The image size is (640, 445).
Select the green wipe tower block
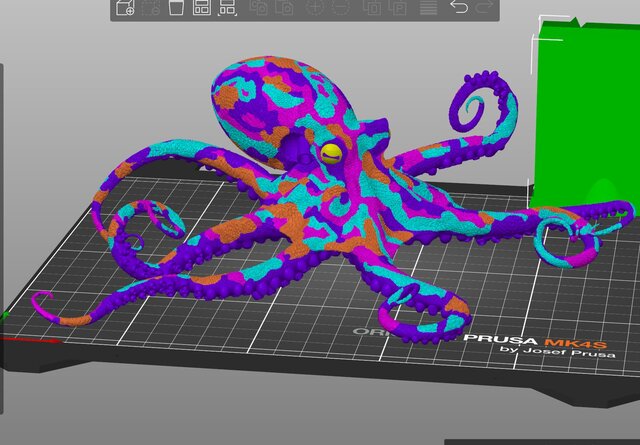pyautogui.click(x=586, y=114)
